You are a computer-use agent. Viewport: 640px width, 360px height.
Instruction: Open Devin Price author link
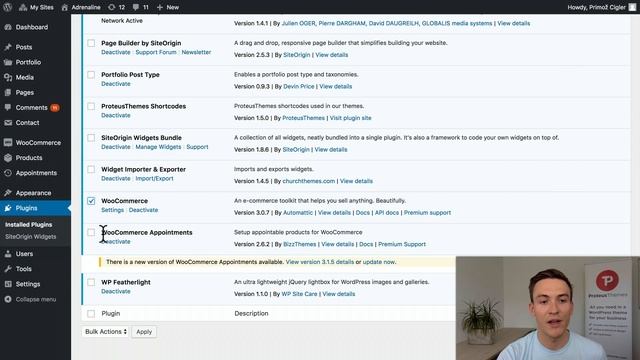click(299, 87)
